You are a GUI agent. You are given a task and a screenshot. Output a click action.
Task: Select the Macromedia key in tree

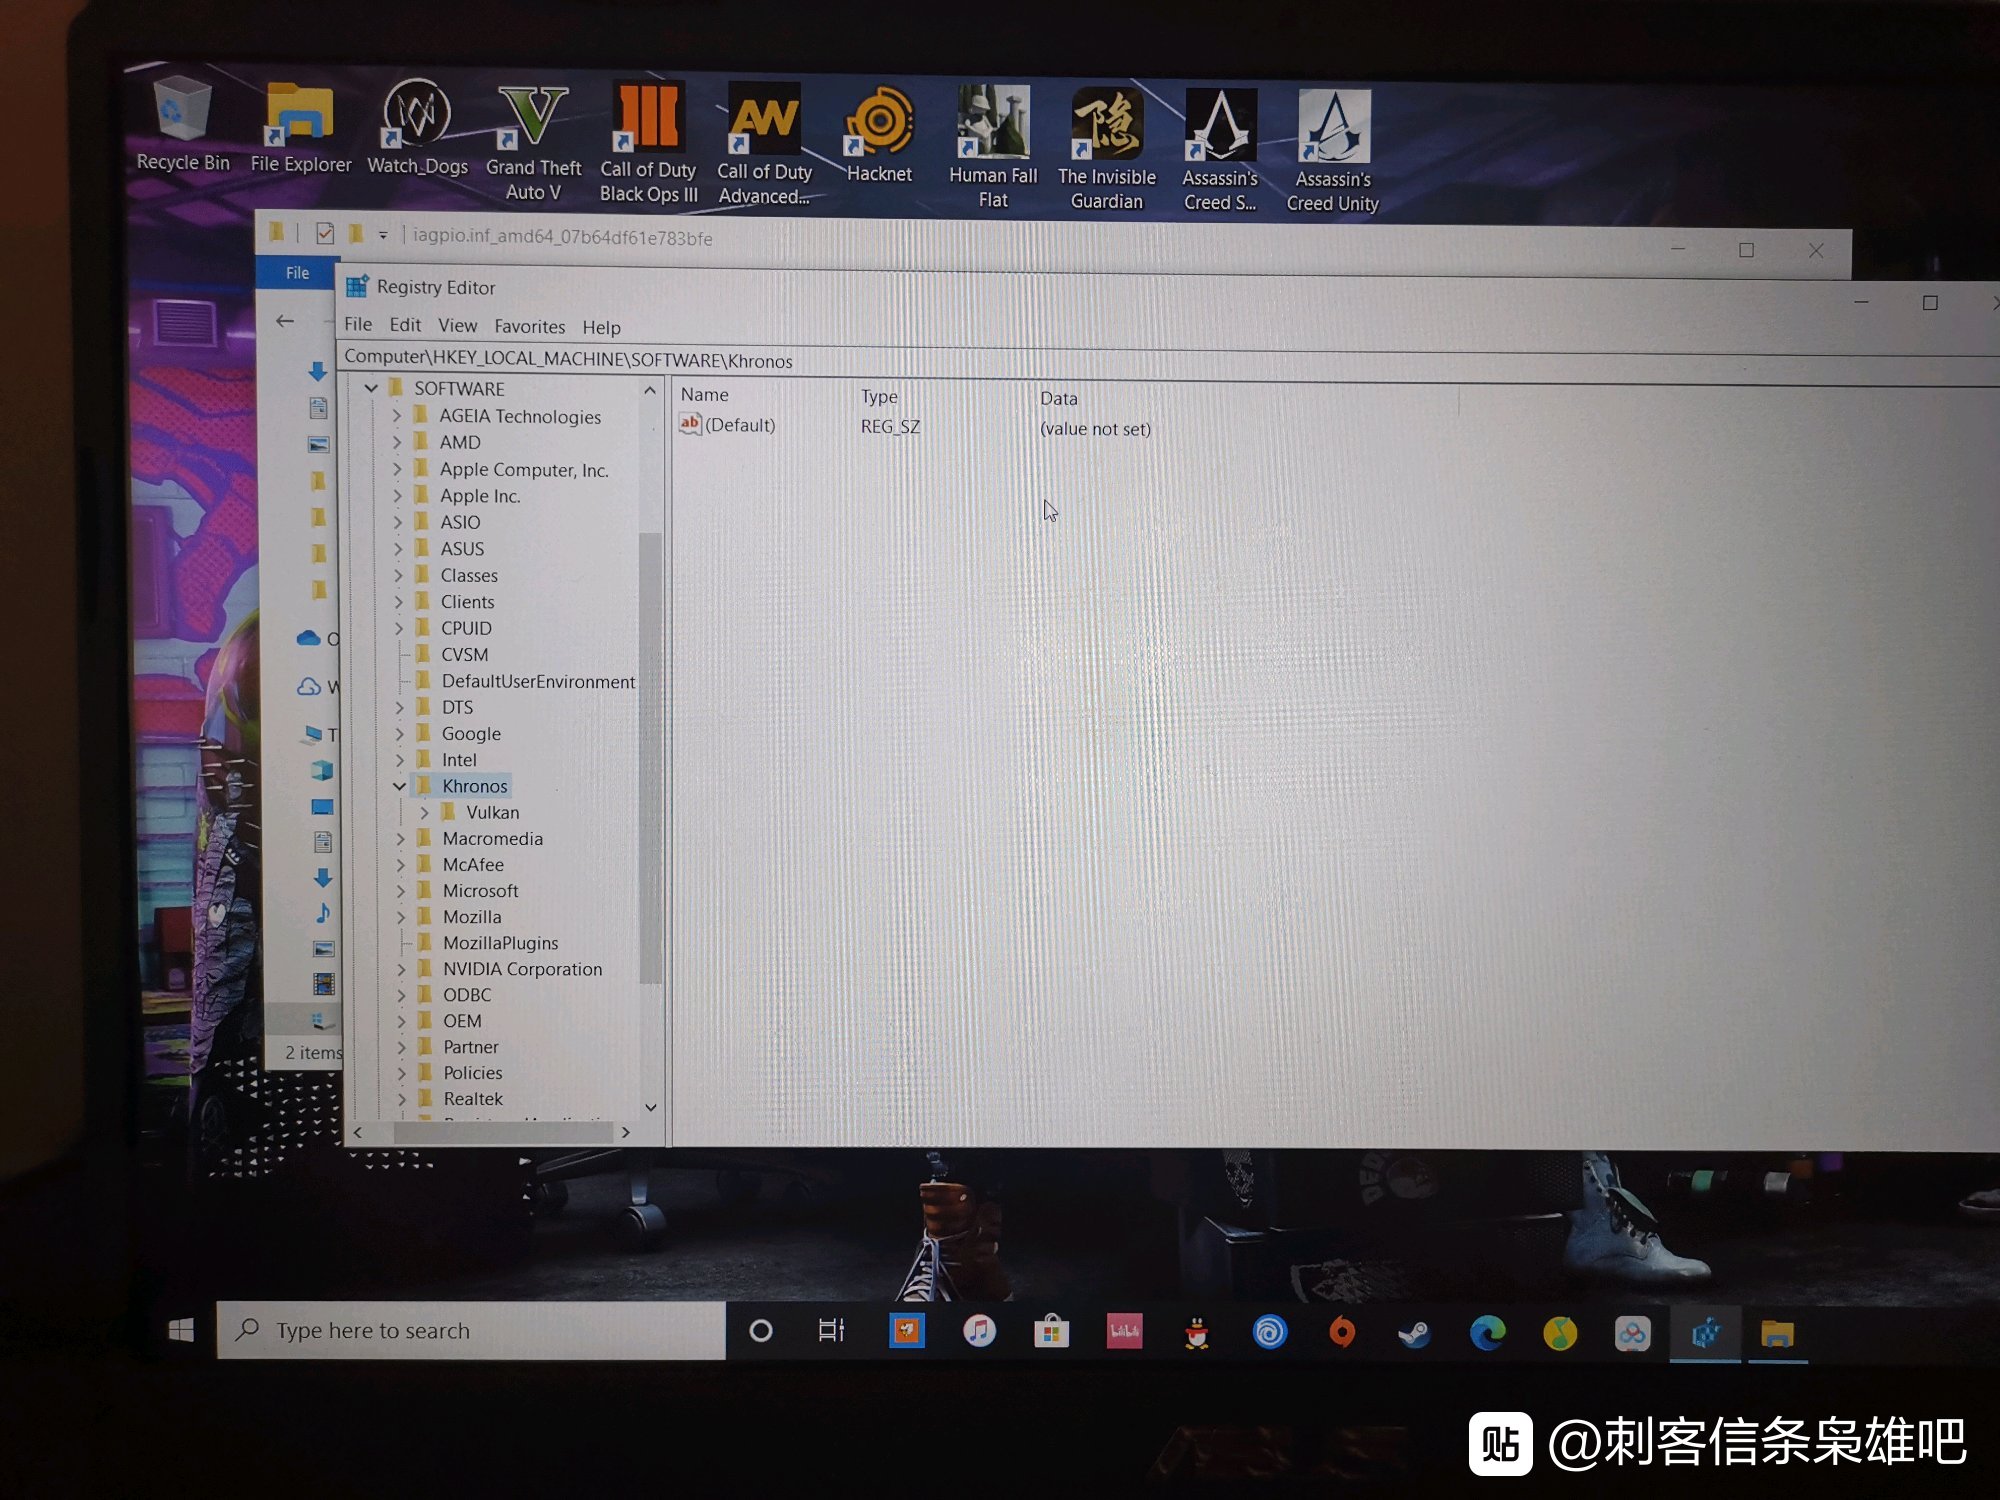point(492,838)
